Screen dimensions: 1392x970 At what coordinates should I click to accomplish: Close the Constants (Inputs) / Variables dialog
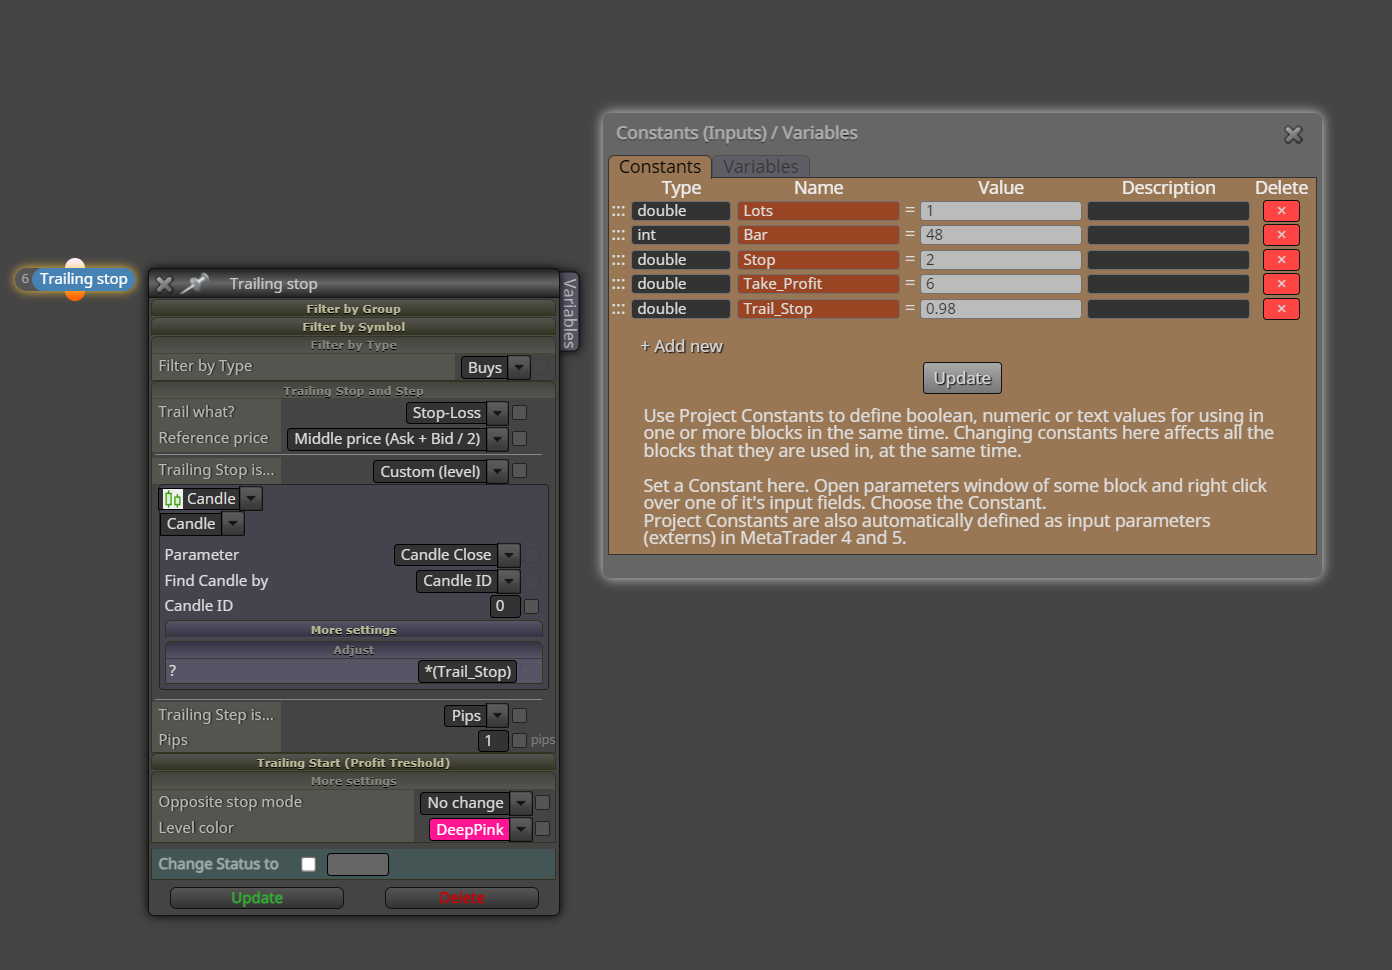click(x=1293, y=134)
